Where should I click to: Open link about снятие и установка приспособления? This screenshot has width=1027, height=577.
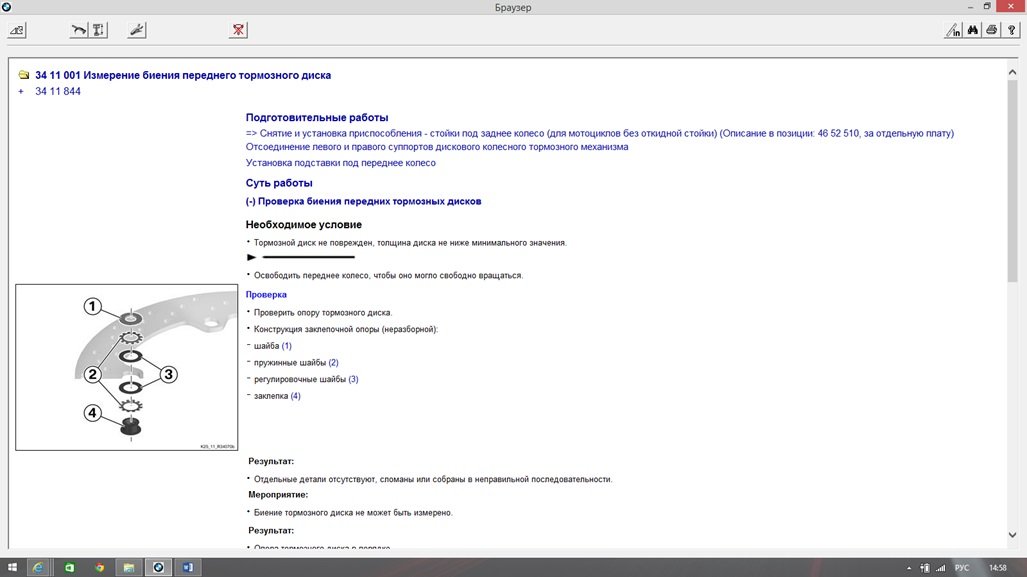point(599,133)
